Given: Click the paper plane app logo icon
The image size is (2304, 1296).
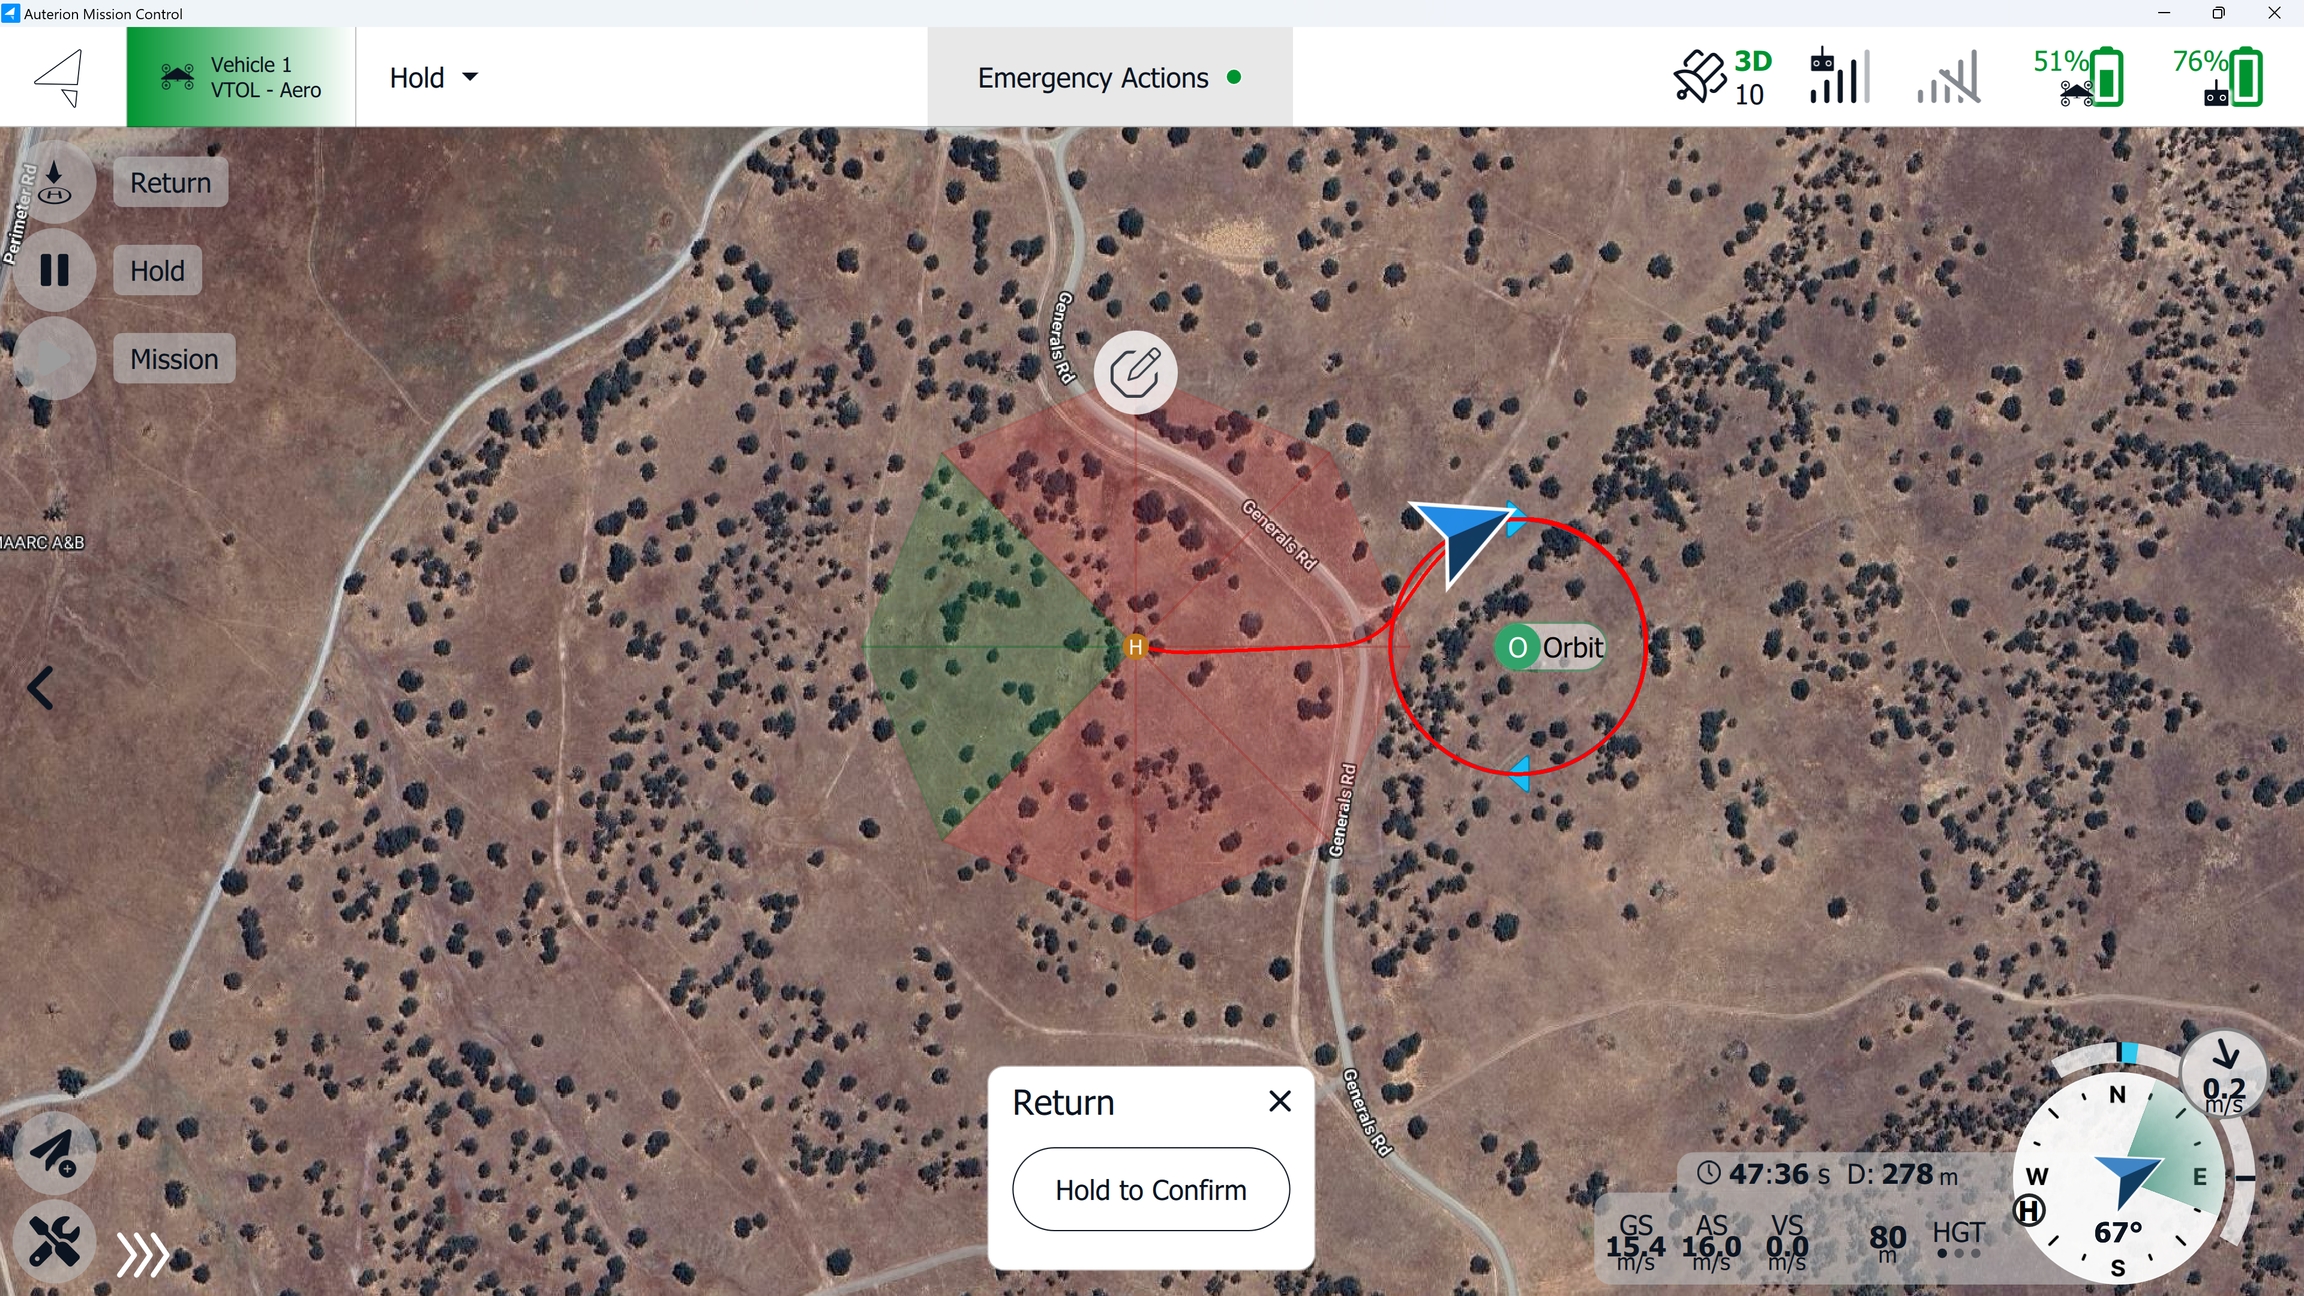Looking at the screenshot, I should point(60,77).
